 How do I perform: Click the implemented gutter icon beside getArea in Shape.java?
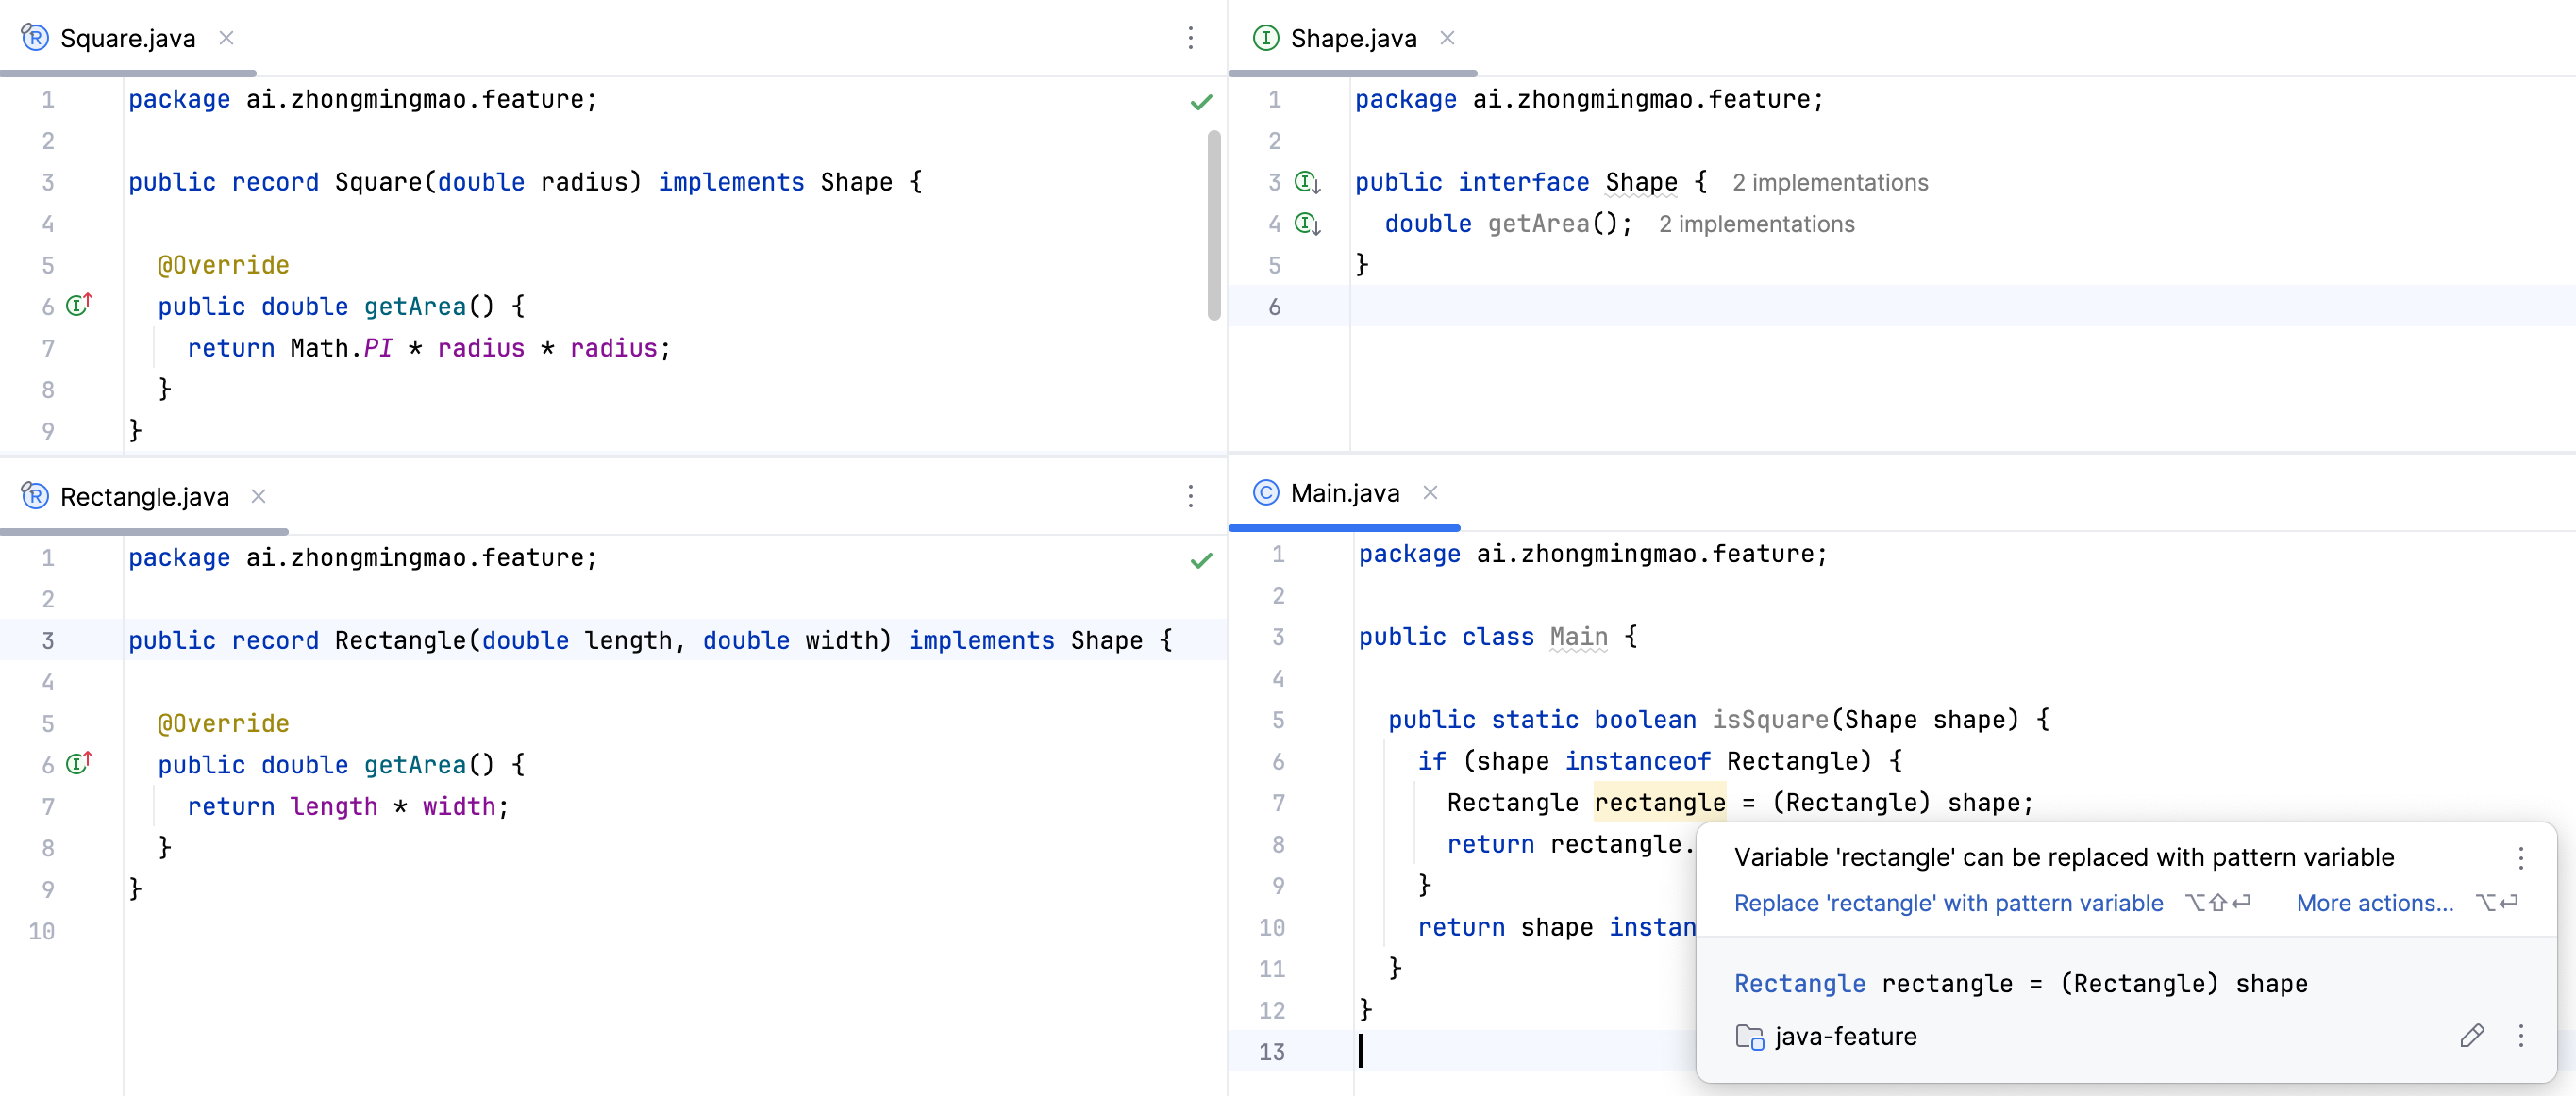(x=1307, y=223)
